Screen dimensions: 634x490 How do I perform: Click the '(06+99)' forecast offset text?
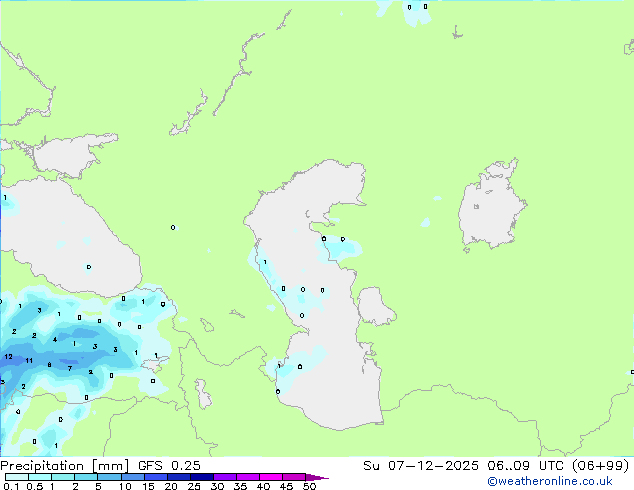(601, 466)
